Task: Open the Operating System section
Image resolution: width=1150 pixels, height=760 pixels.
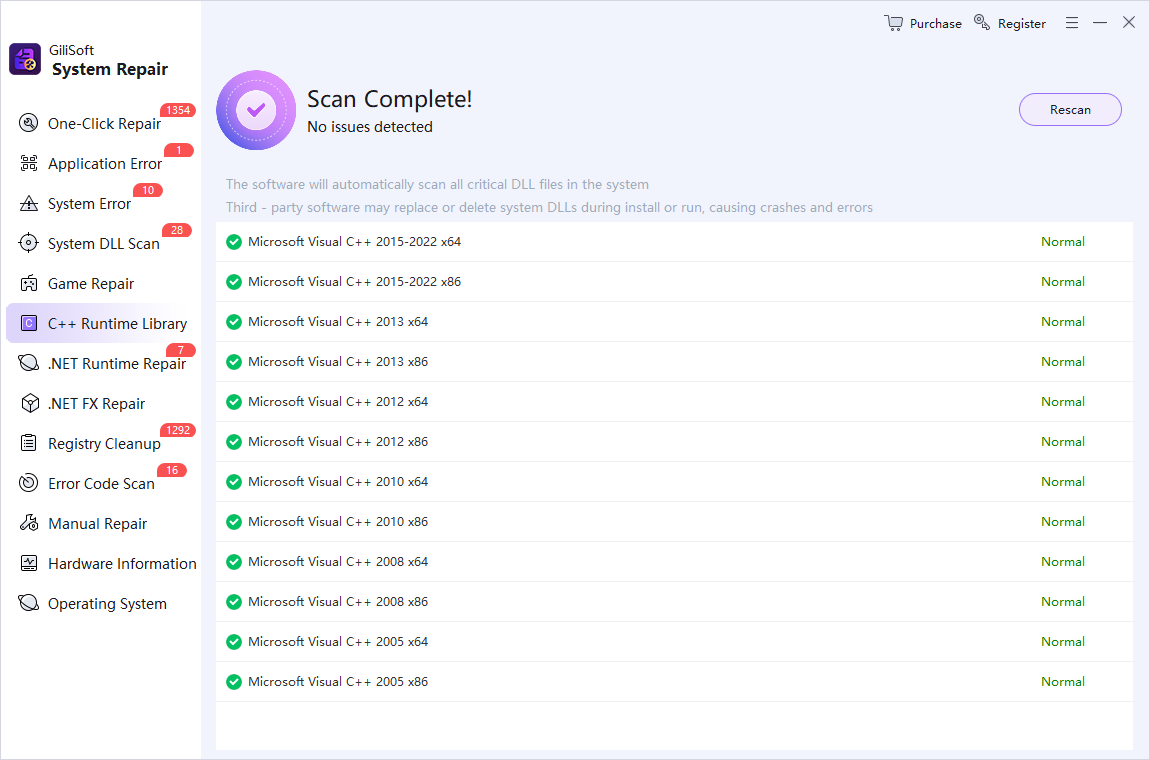Action: pyautogui.click(x=101, y=603)
